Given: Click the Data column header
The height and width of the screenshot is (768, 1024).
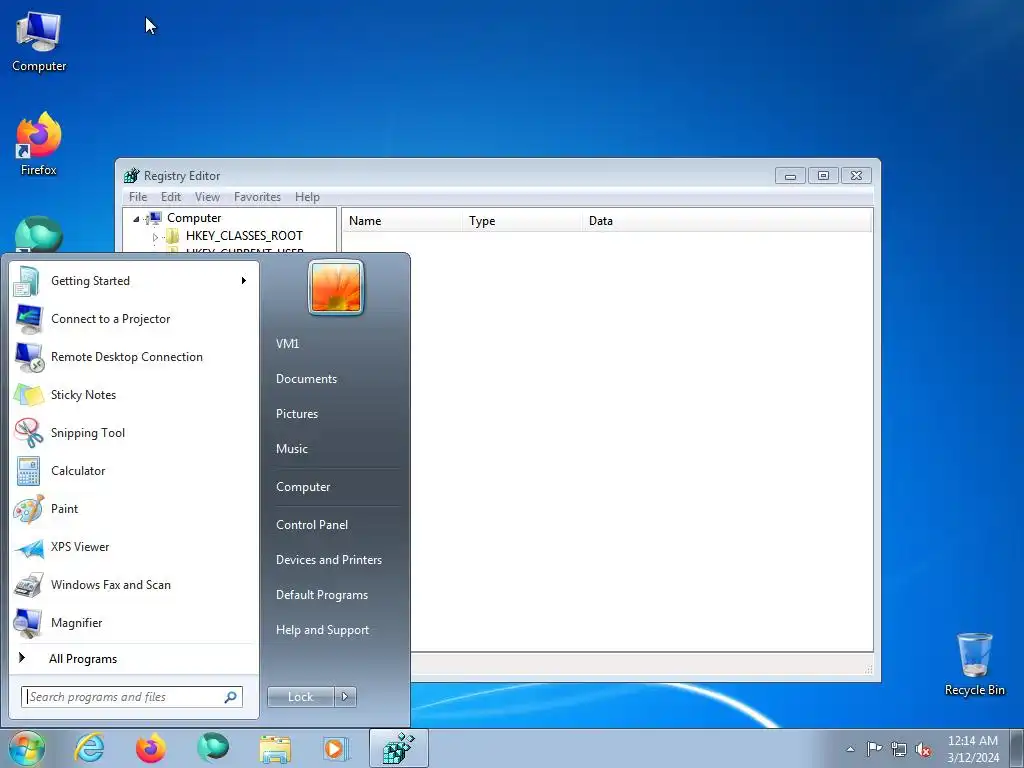Looking at the screenshot, I should [x=727, y=221].
